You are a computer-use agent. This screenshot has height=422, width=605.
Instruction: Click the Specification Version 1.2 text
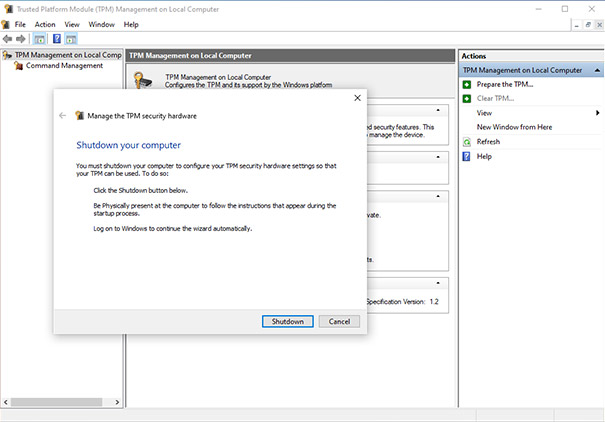click(x=402, y=302)
